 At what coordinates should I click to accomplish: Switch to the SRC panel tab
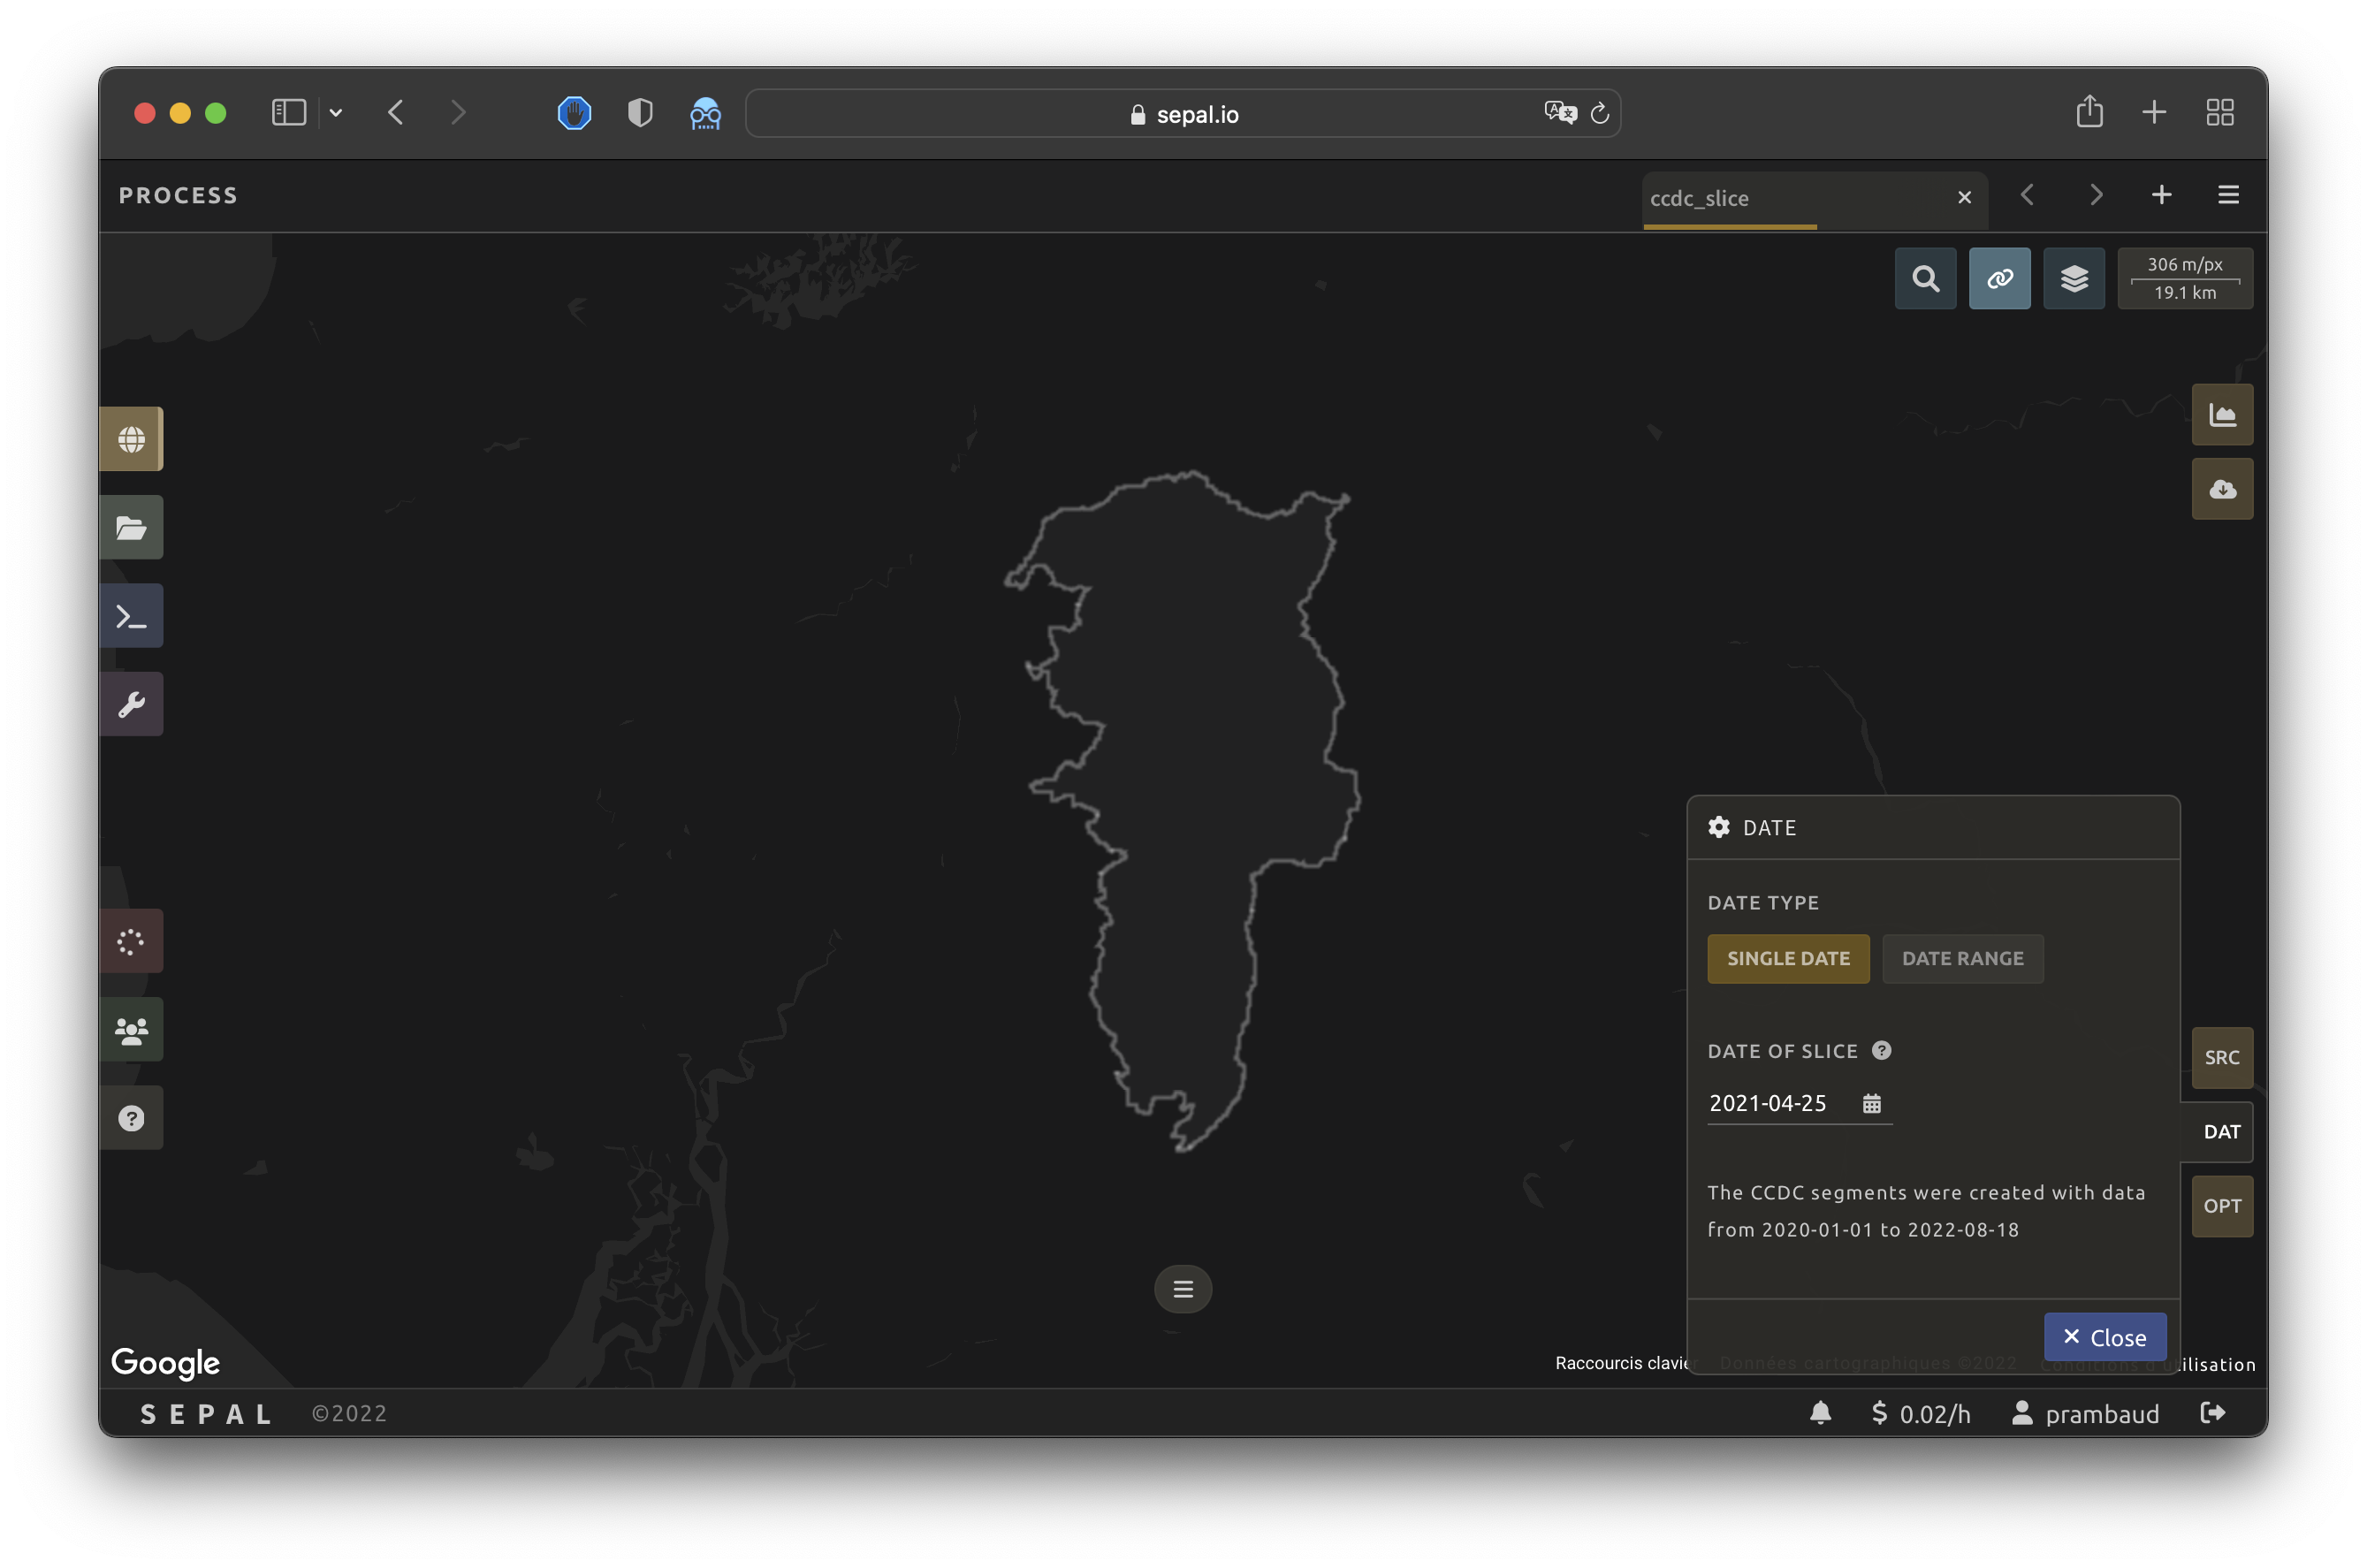tap(2221, 1057)
